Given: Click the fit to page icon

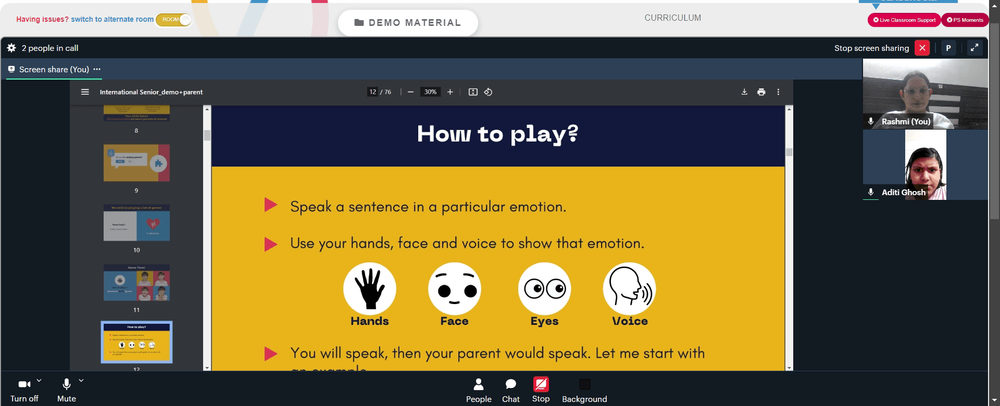Looking at the screenshot, I should 473,92.
